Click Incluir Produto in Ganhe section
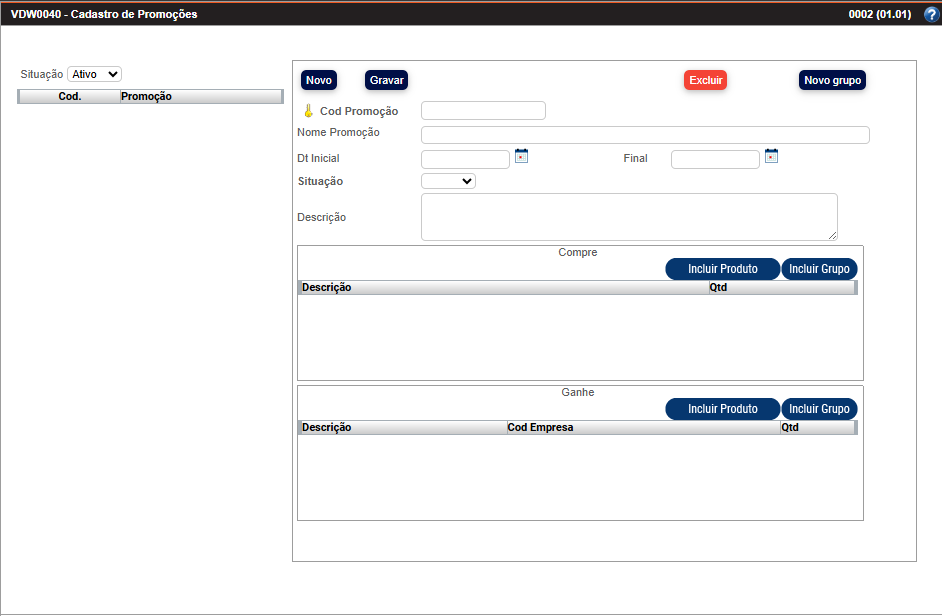This screenshot has width=942, height=616. click(722, 409)
